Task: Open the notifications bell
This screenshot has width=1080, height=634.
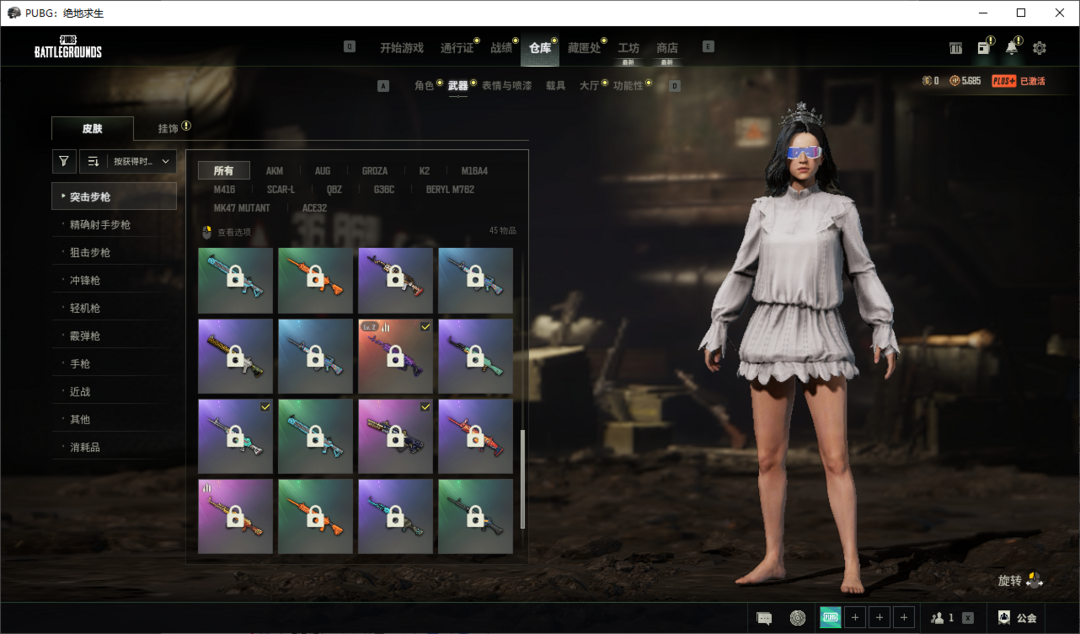Action: coord(1012,48)
